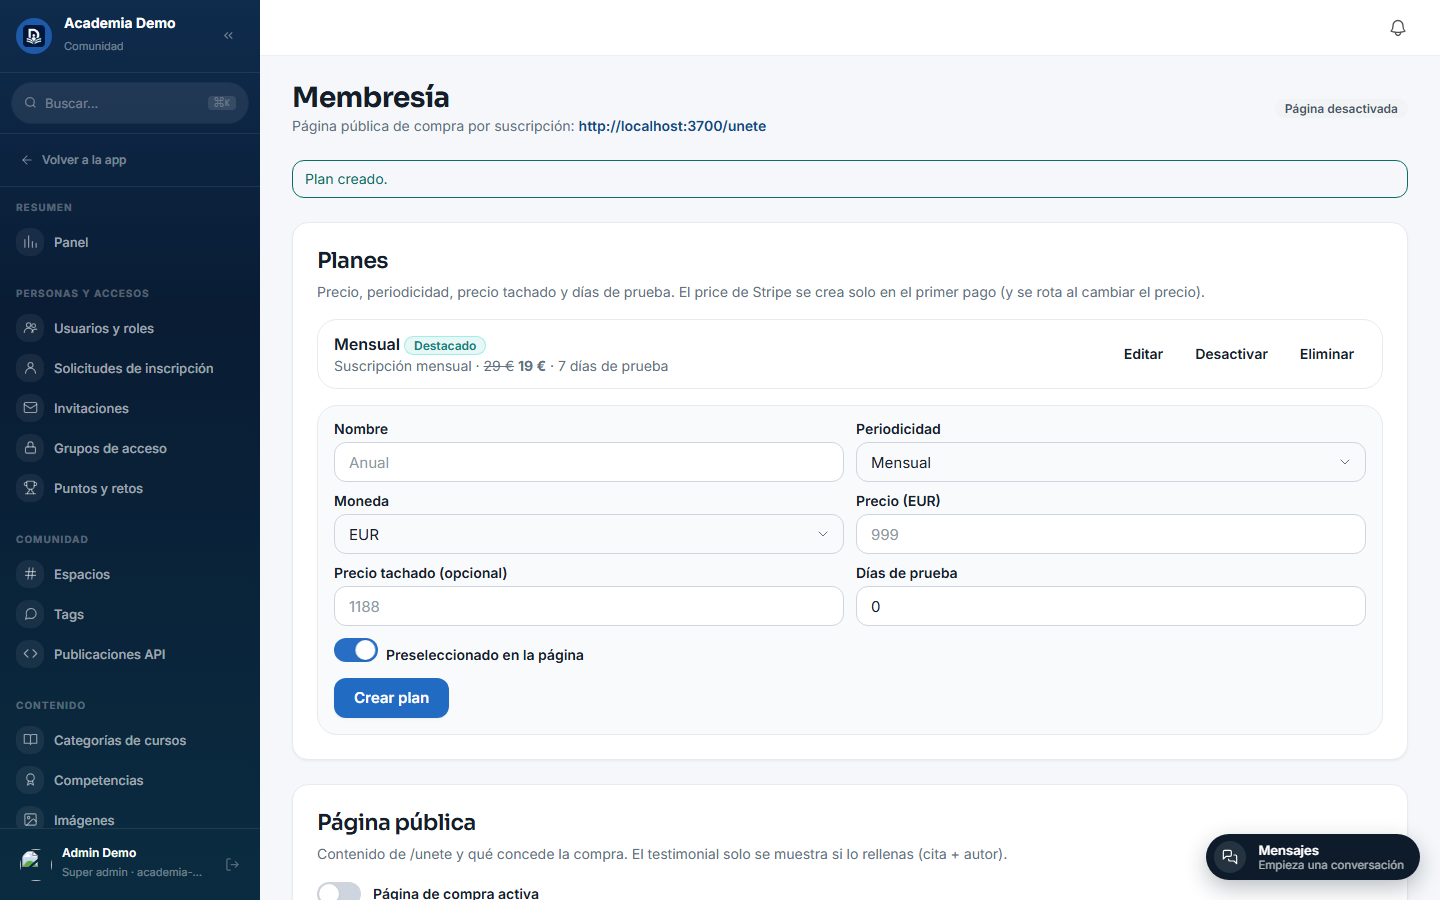The height and width of the screenshot is (900, 1440).
Task: Click Editar on the Mensual plan
Action: click(1143, 354)
